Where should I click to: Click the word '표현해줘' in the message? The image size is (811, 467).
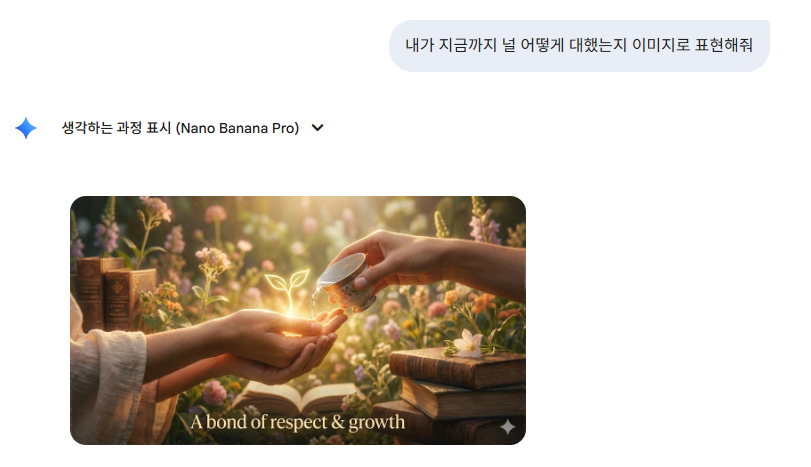tap(724, 46)
